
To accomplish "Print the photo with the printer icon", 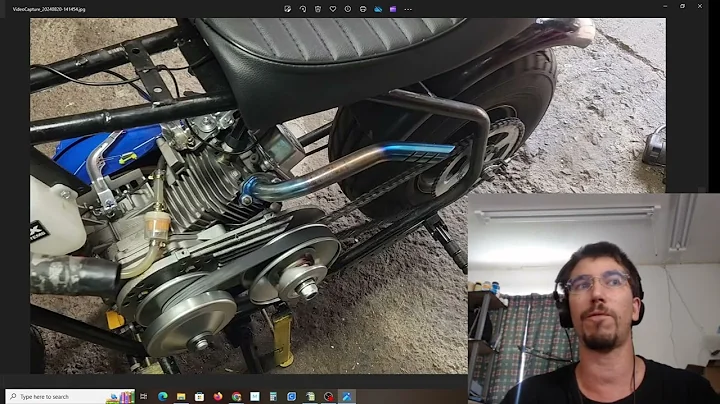I will 363,9.
